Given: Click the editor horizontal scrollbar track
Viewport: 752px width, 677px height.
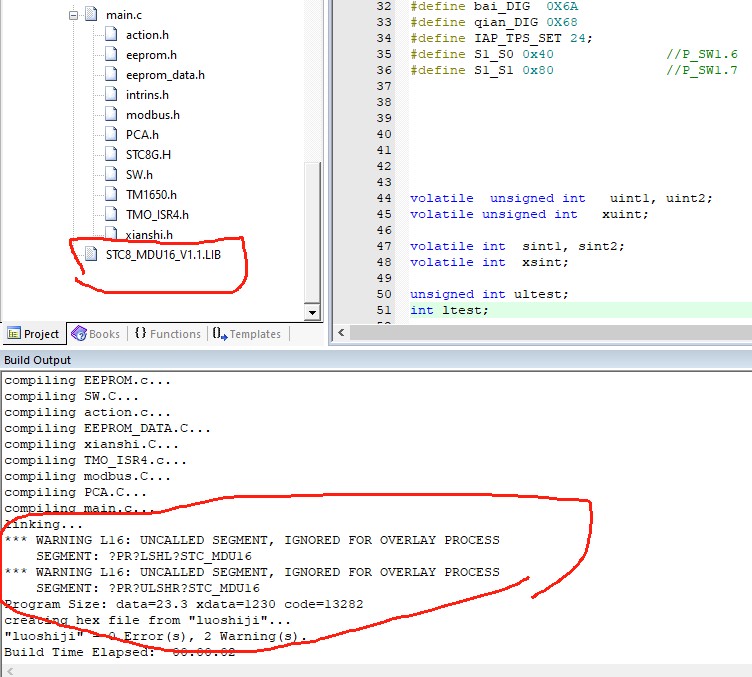Looking at the screenshot, I should point(551,333).
